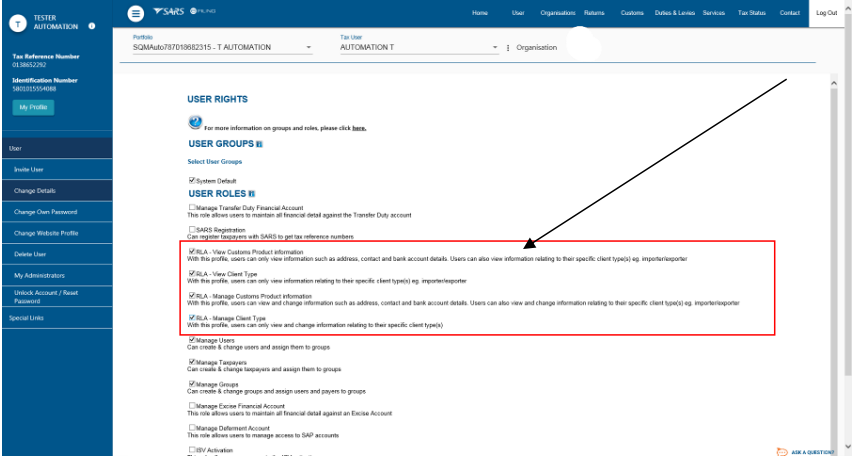Viewport: 855px width, 457px height.
Task: Open the Portfolio dropdown
Action: [x=222, y=47]
